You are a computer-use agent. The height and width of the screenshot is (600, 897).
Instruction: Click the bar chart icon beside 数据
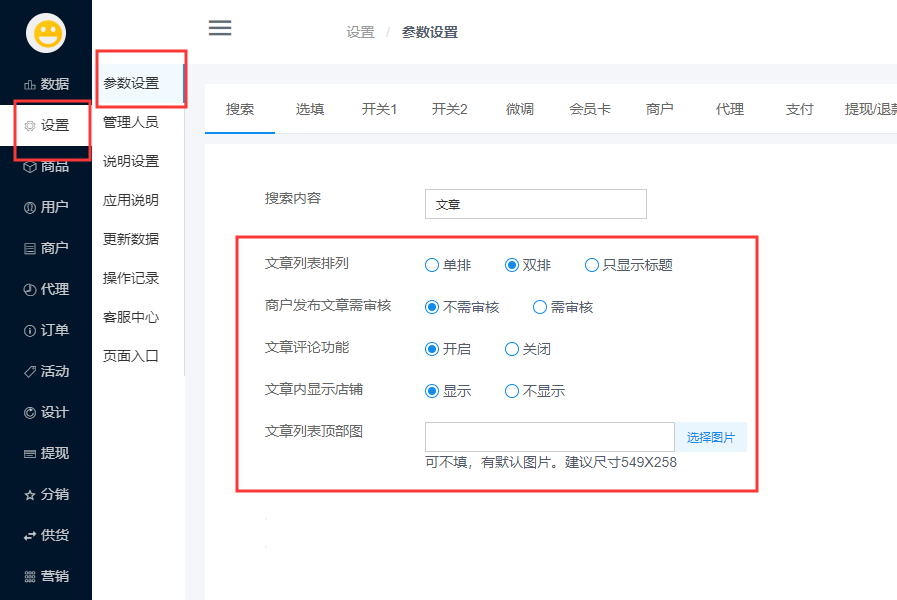click(30, 85)
